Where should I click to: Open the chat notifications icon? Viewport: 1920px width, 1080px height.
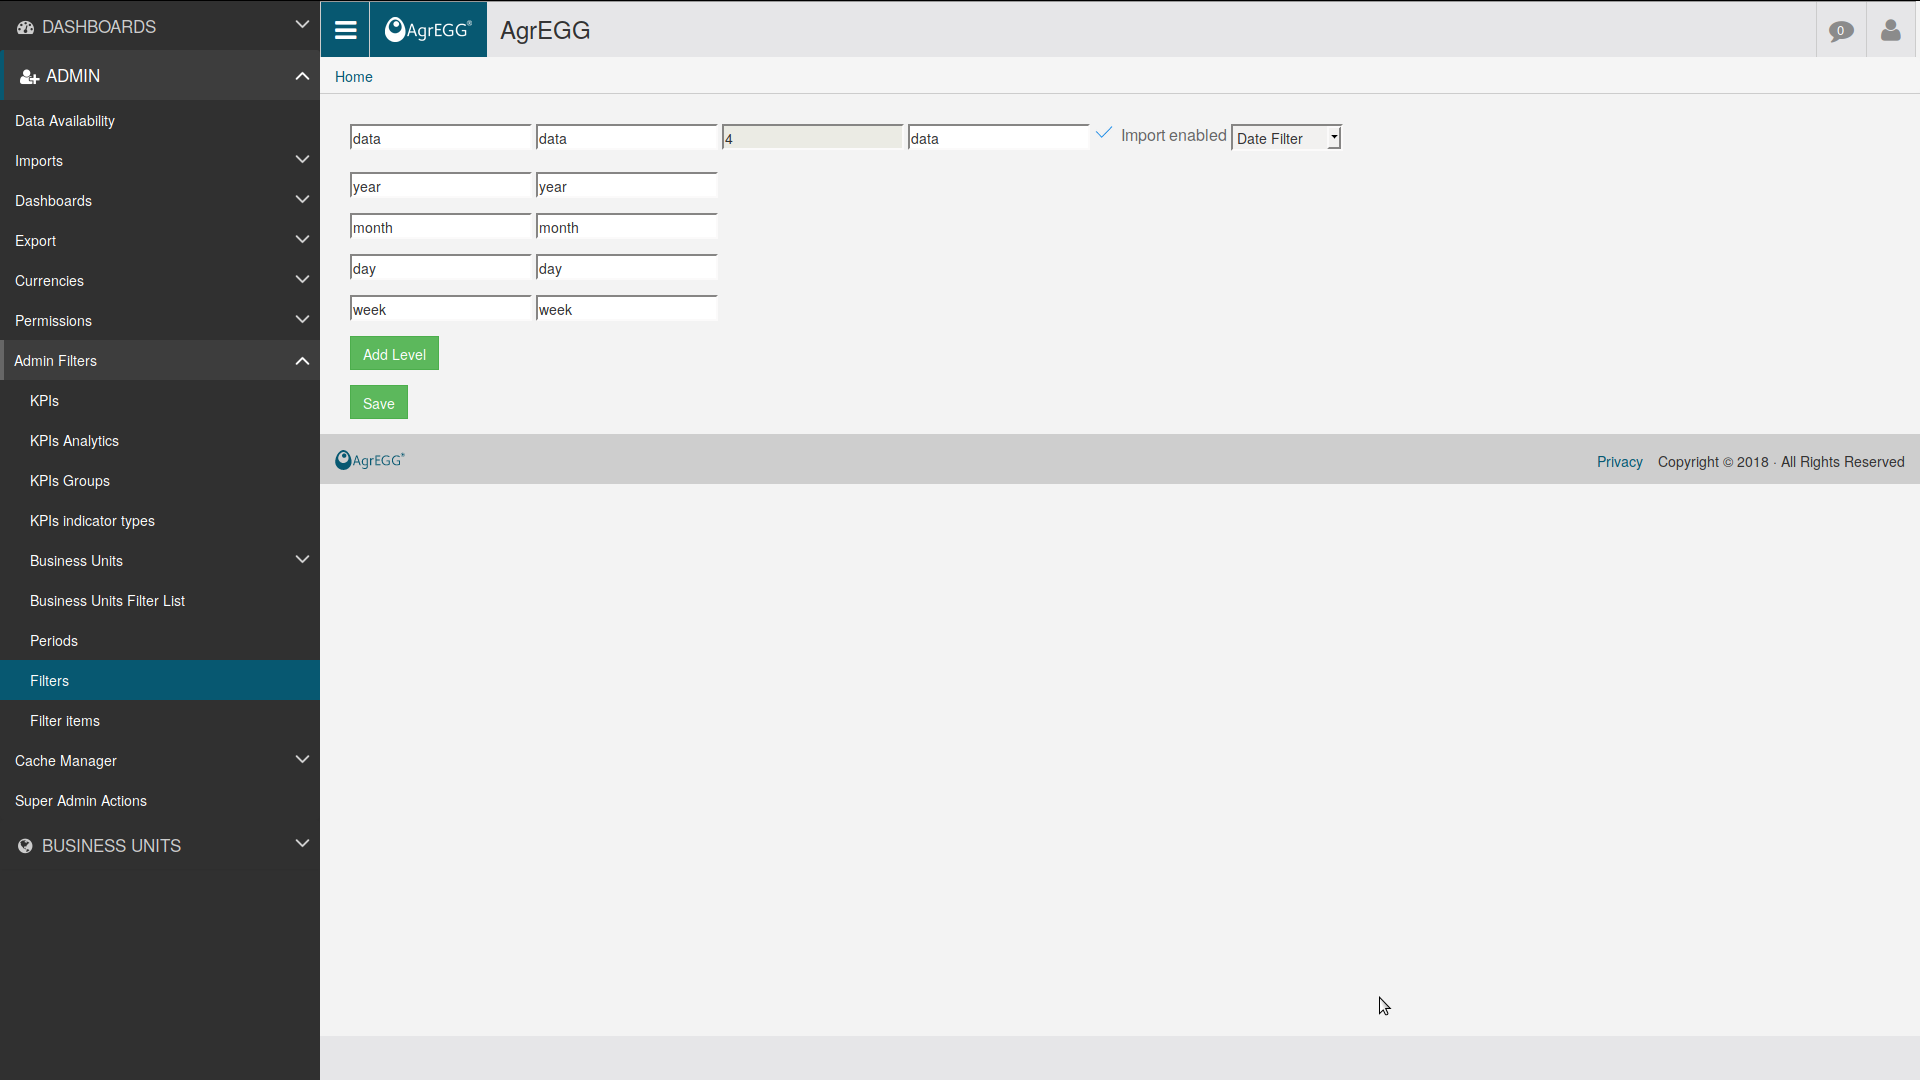click(1841, 31)
